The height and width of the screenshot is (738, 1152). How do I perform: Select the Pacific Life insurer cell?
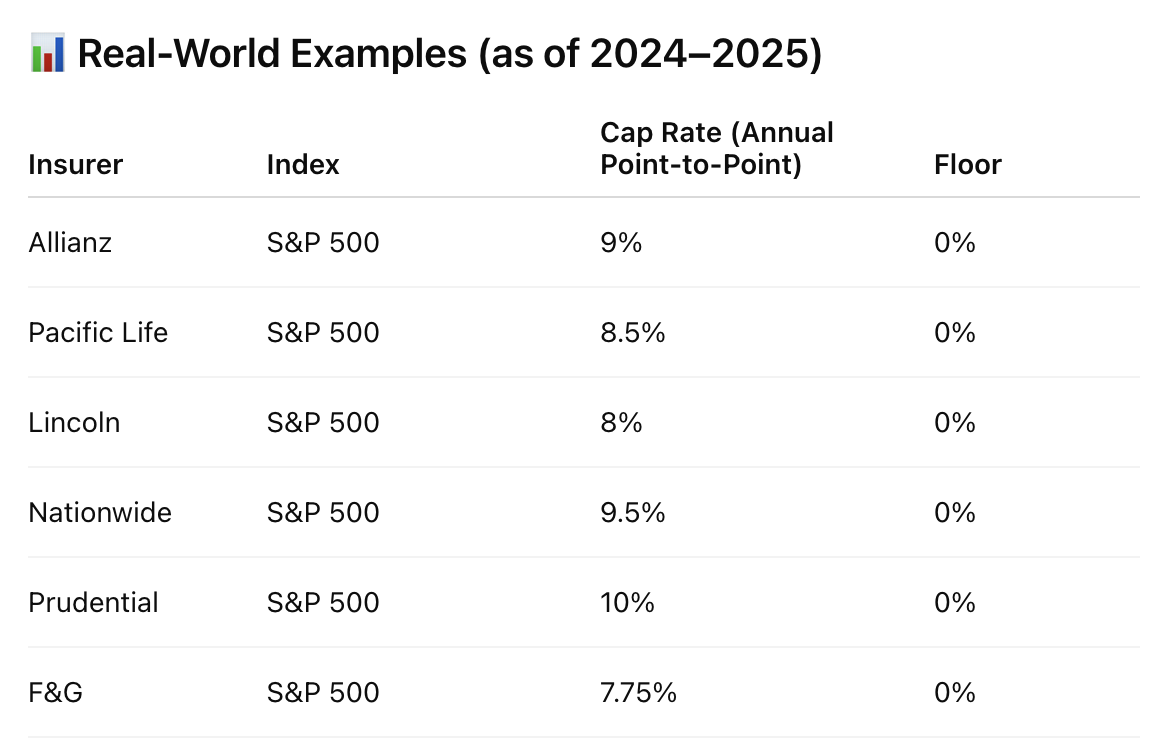(x=98, y=332)
